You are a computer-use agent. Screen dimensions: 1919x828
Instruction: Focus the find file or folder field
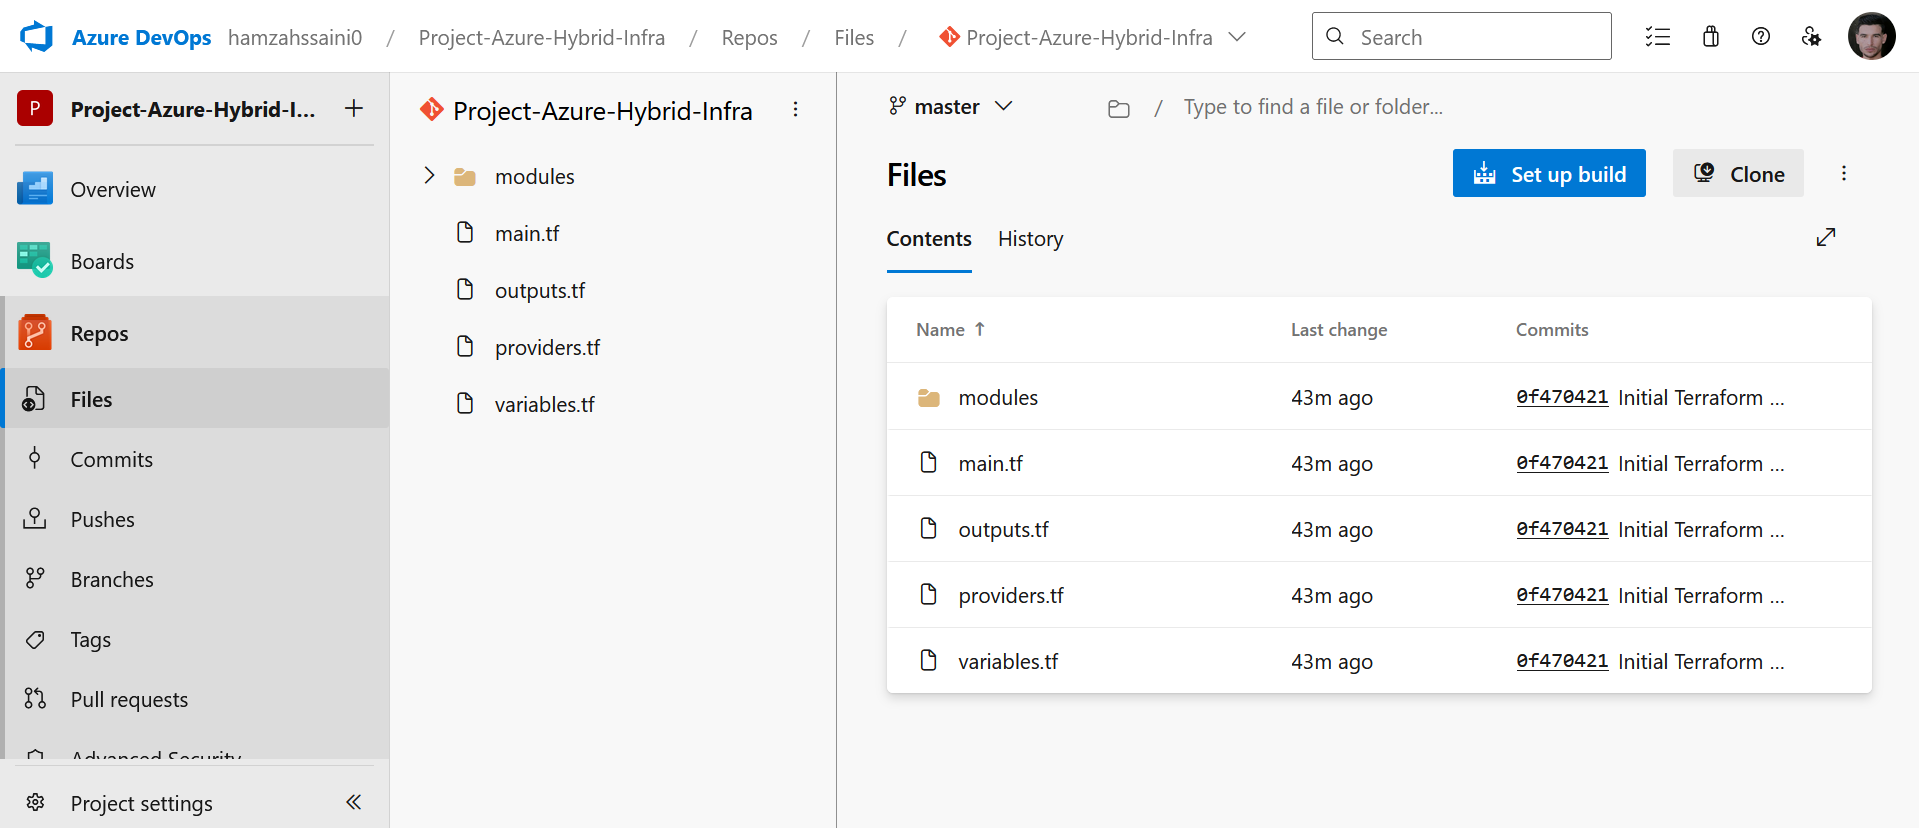point(1313,107)
